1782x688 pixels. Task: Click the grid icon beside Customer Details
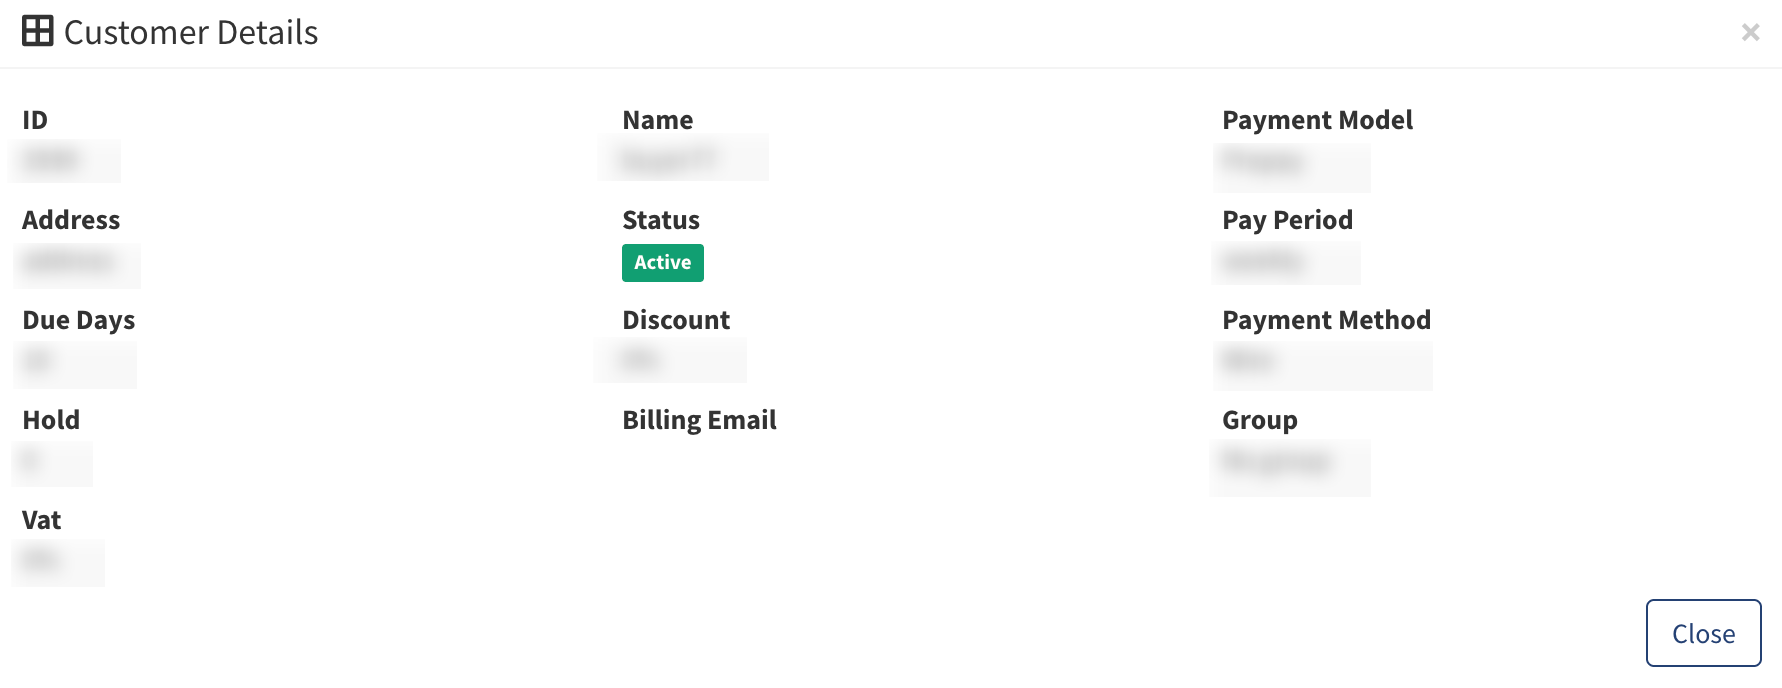coord(38,31)
